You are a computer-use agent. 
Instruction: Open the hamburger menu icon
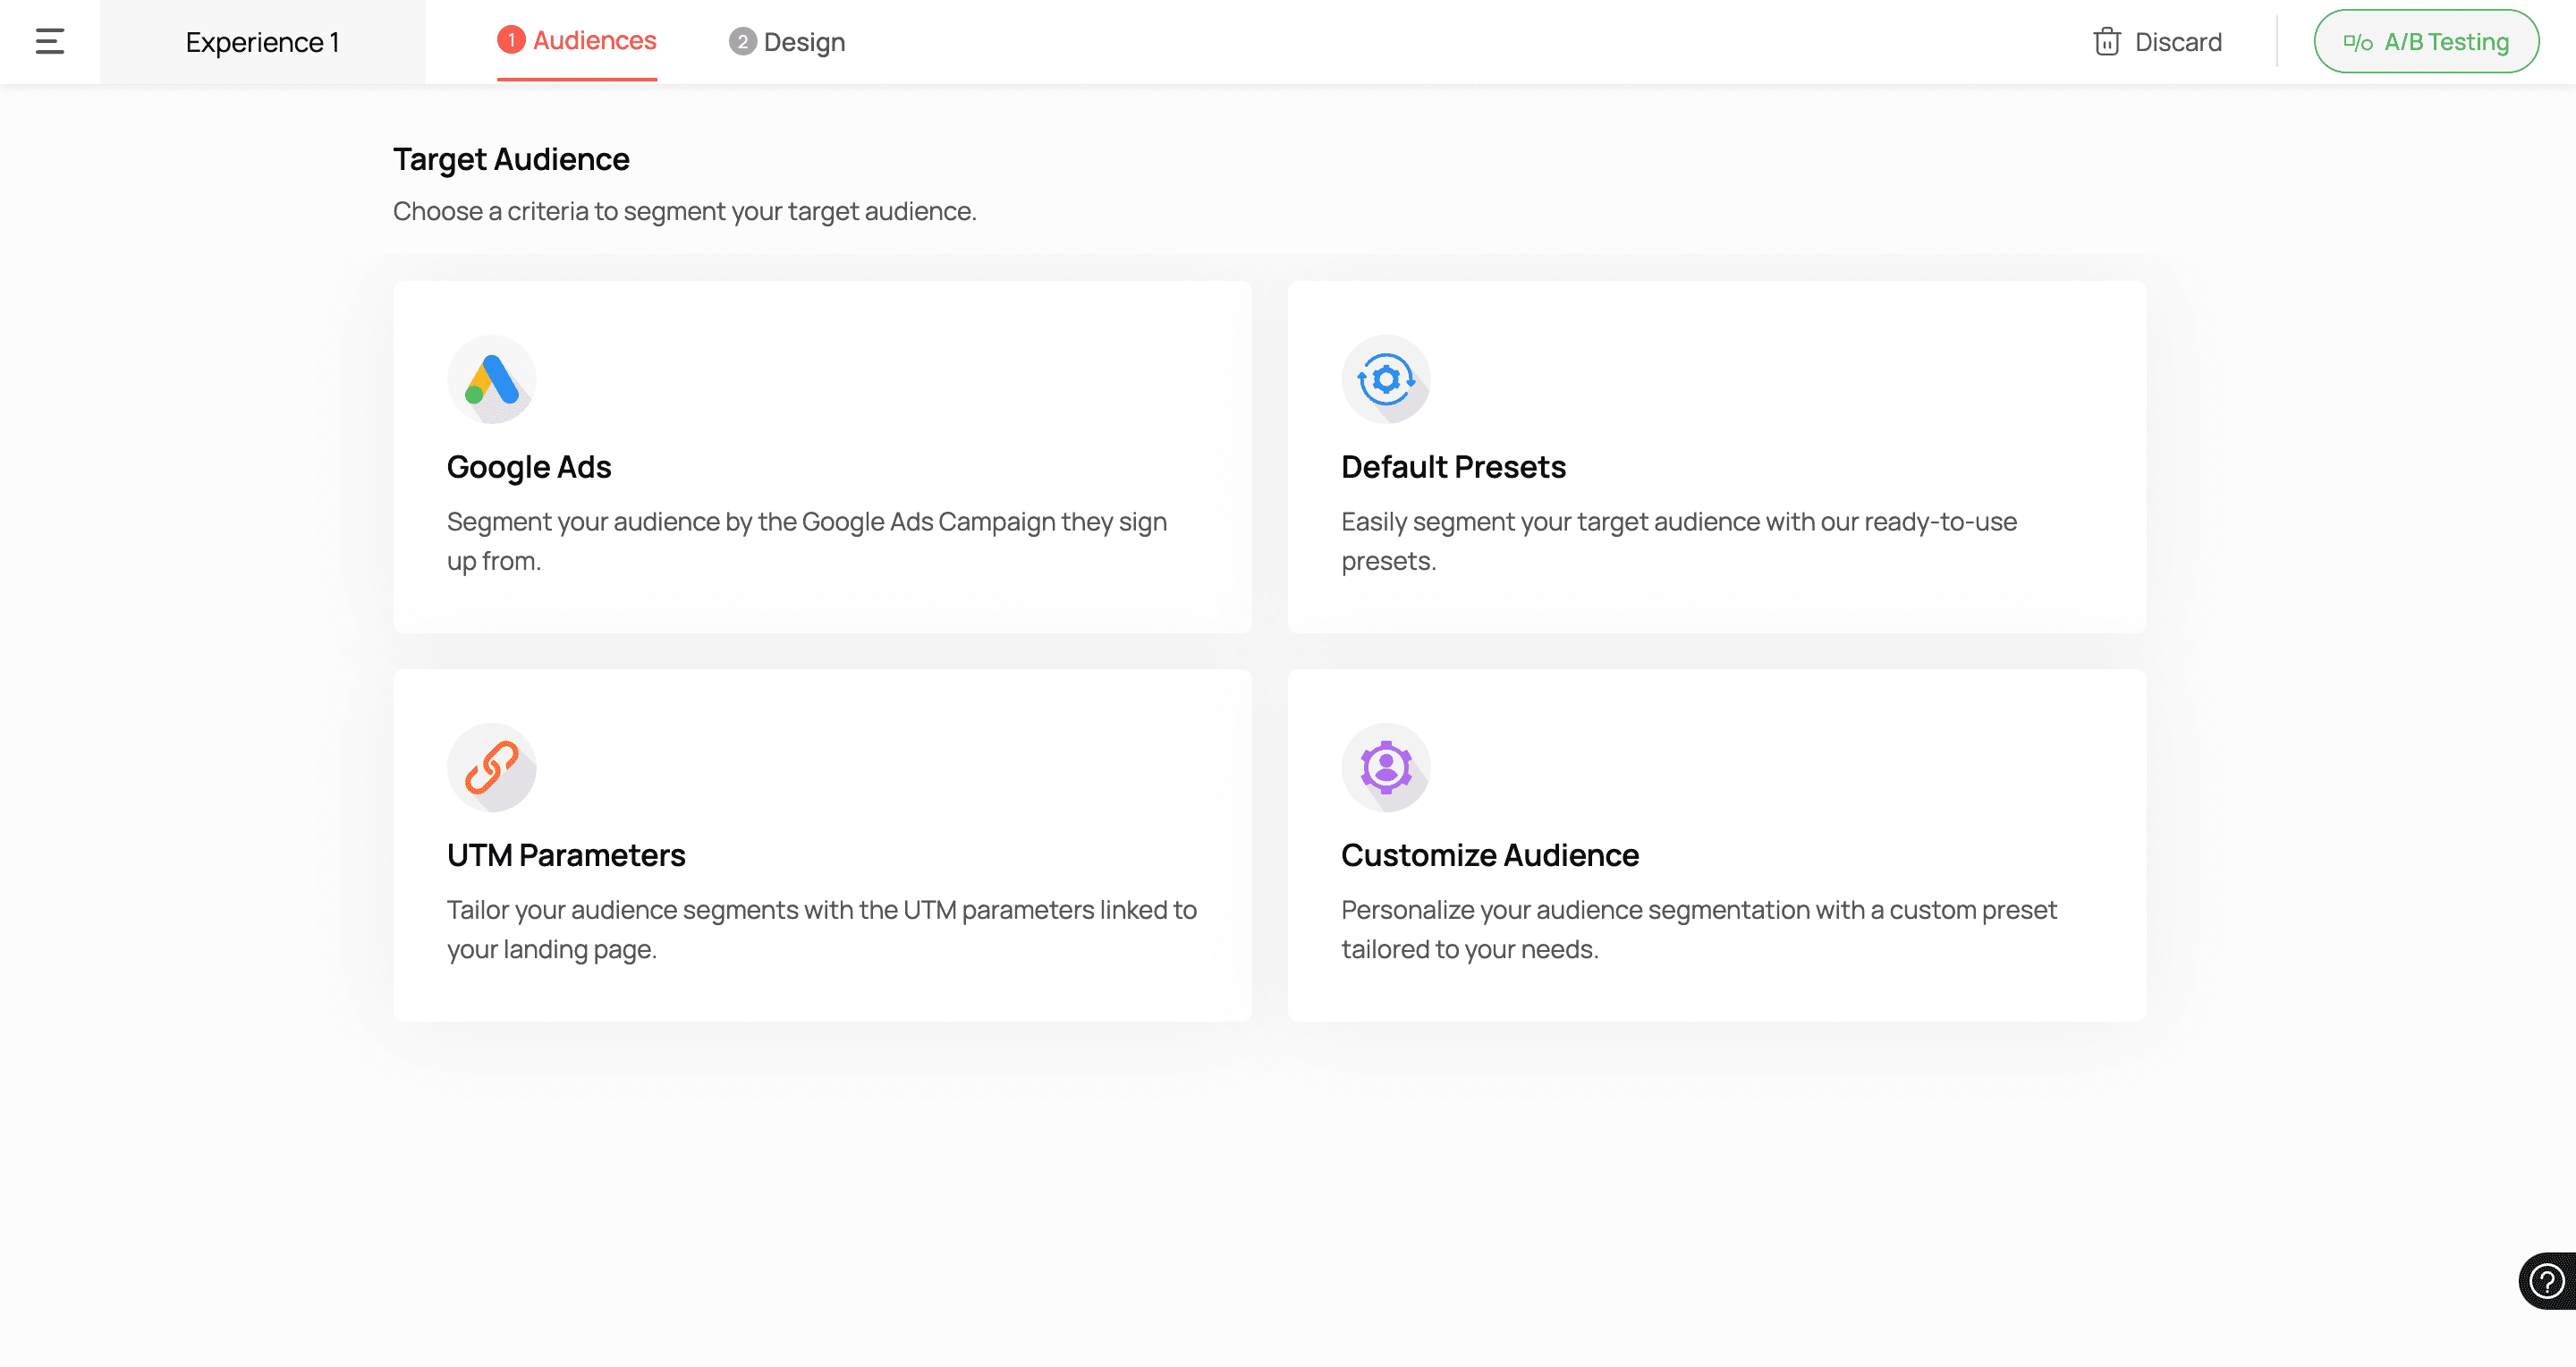pos(49,41)
